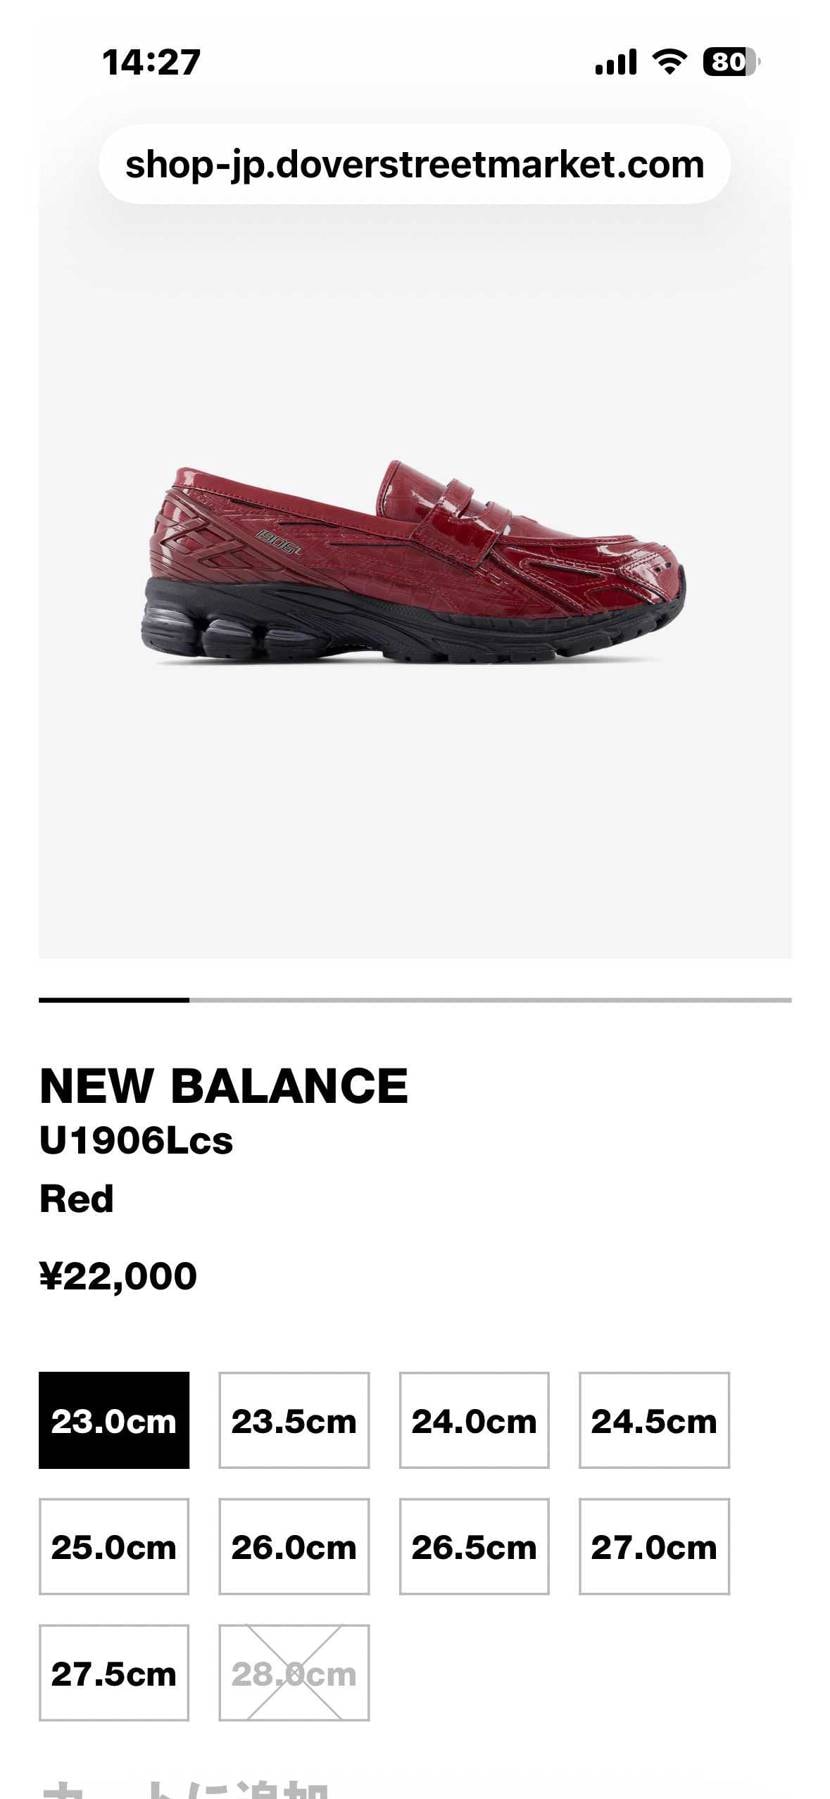Screen dimensions: 830x1799
Task: Select size 25.0cm
Action: click(x=114, y=1546)
